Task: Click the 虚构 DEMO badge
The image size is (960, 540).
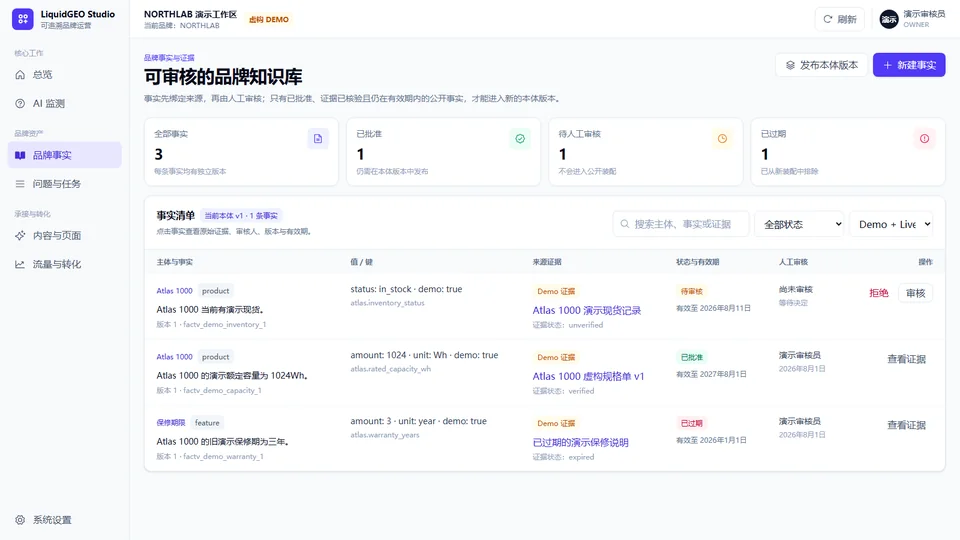Action: coord(269,20)
